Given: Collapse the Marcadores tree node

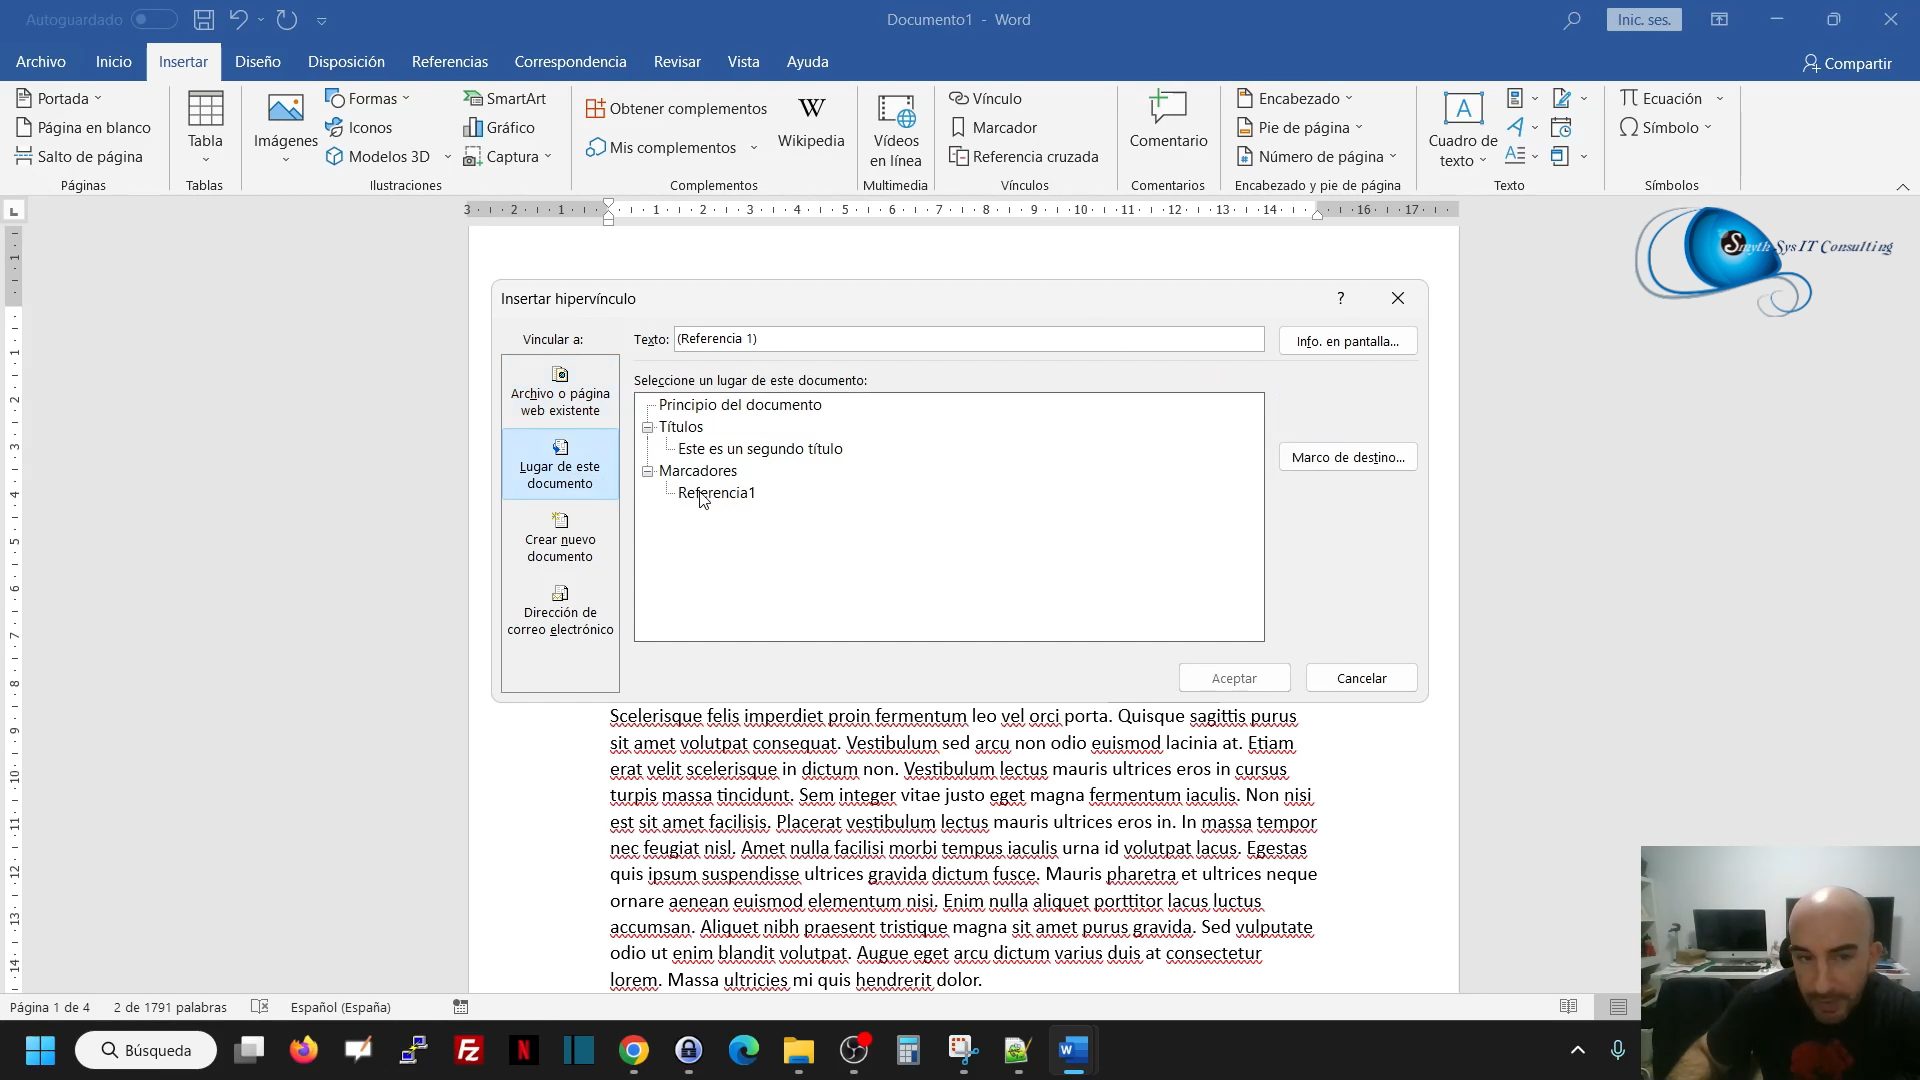Looking at the screenshot, I should point(648,471).
